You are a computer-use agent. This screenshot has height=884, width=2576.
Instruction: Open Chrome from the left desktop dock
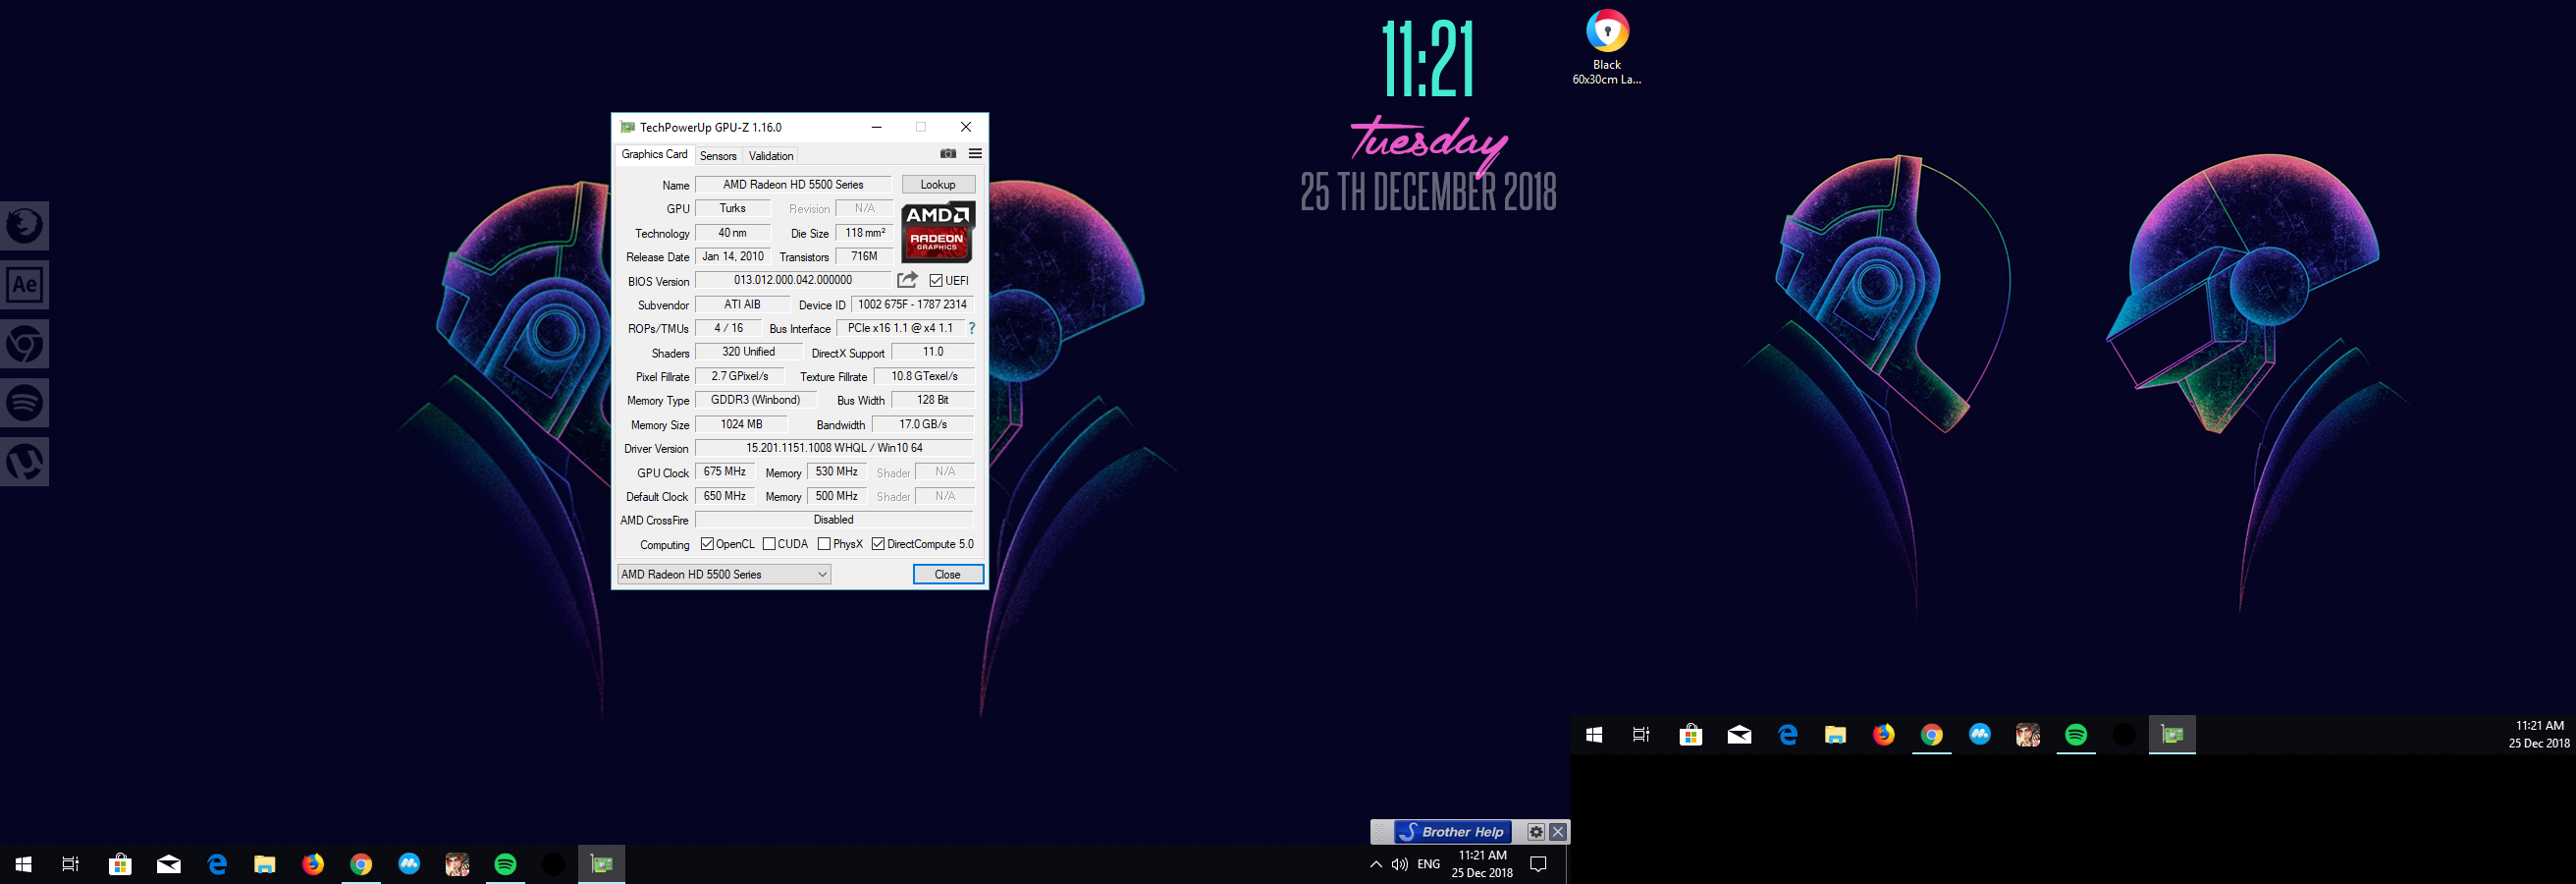25,344
